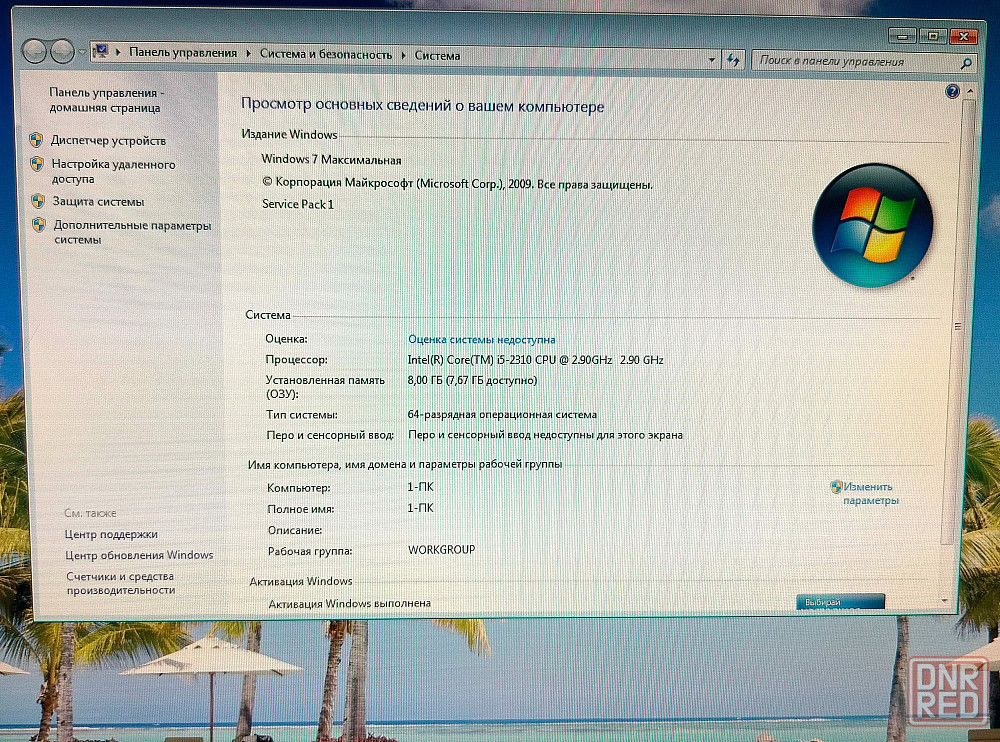Screen dimensions: 1000x742
Task: Click the Forward navigation arrow button
Action: pyautogui.click(x=63, y=50)
